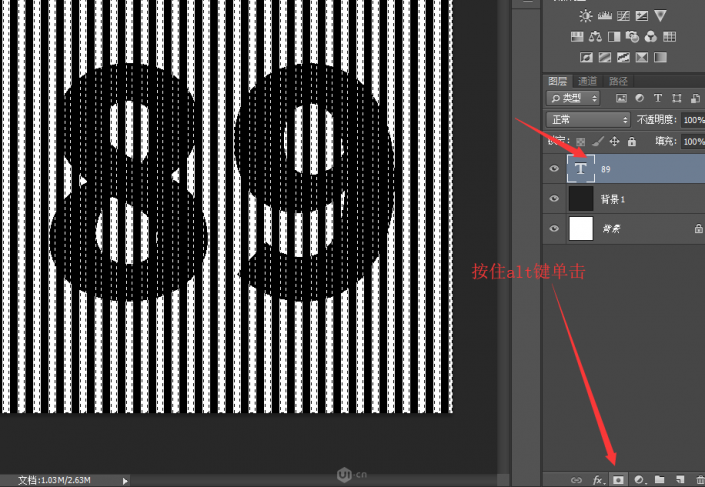The image size is (705, 487).
Task: Hide the 89 text layer
Action: 554,169
